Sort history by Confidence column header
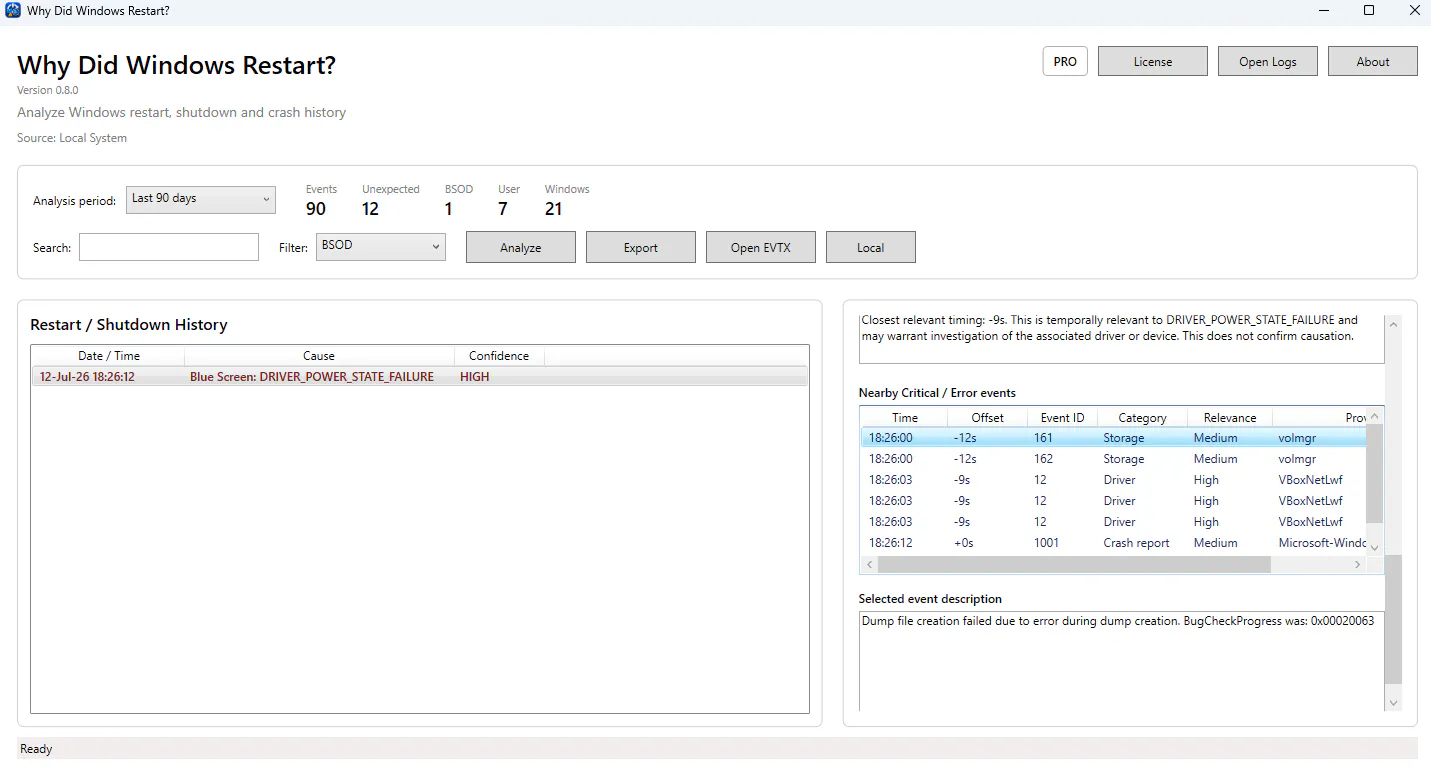The height and width of the screenshot is (775, 1431). coord(499,356)
